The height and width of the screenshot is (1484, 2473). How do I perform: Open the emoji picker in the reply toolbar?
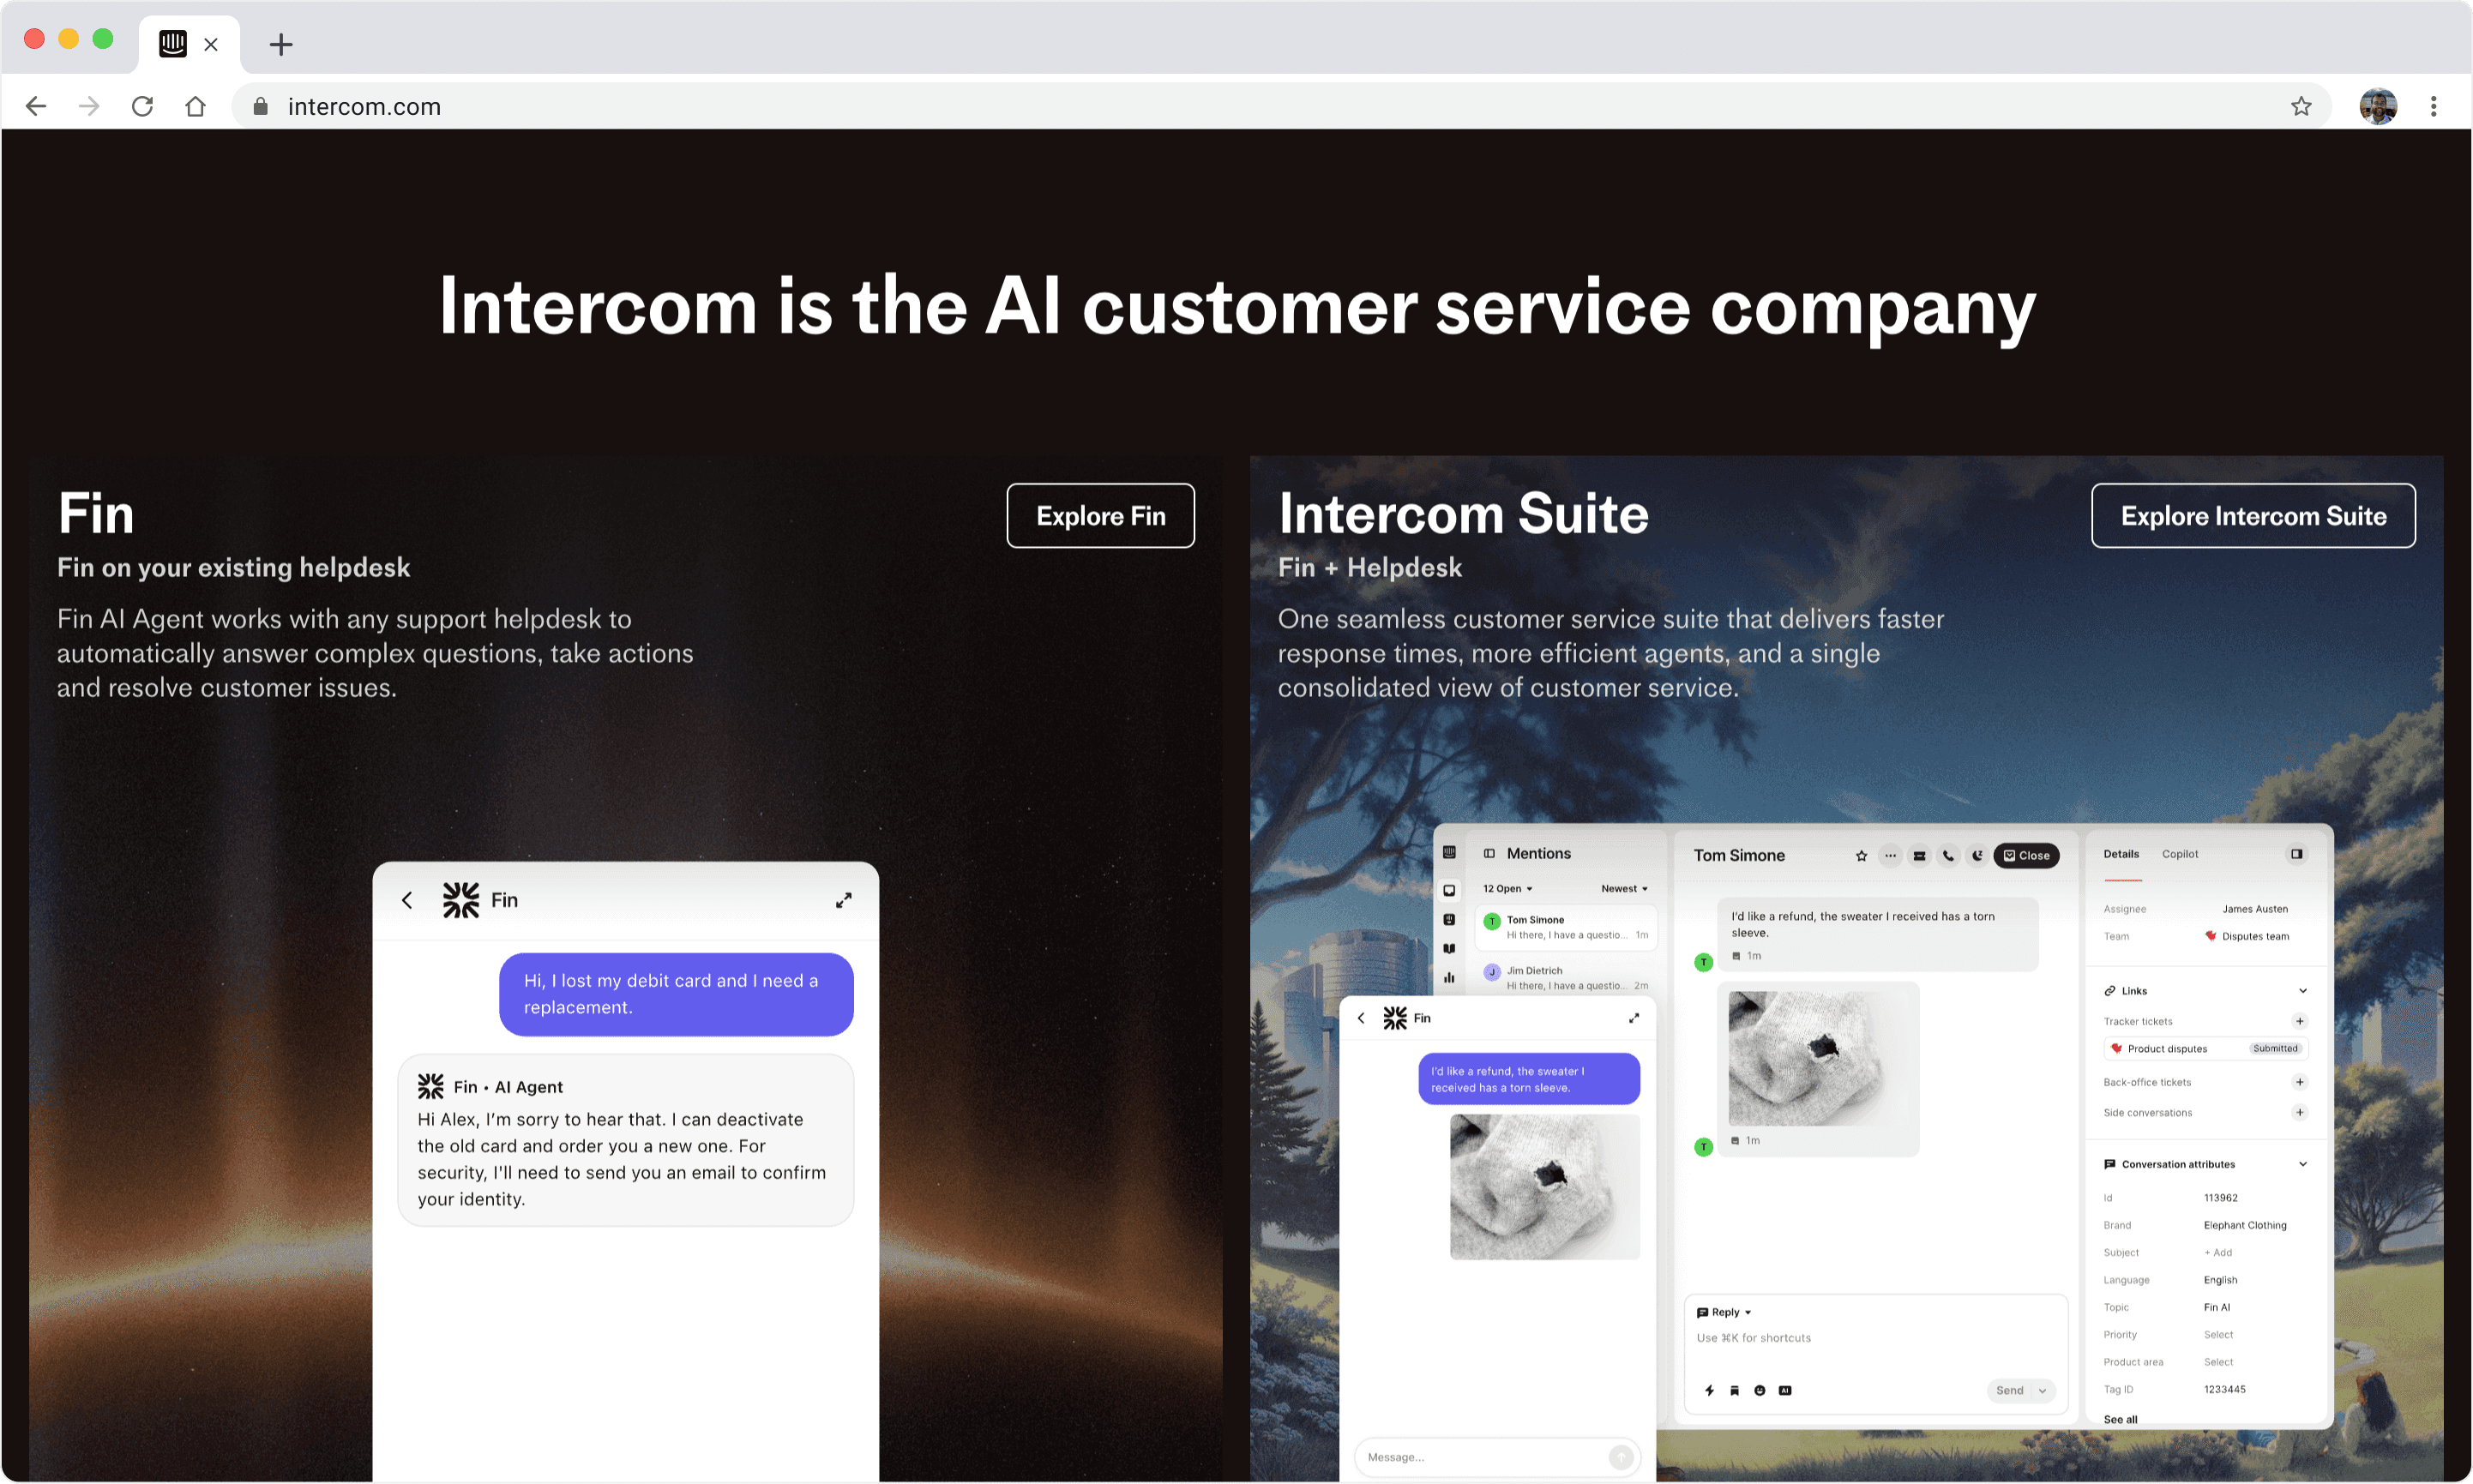click(x=1760, y=1391)
